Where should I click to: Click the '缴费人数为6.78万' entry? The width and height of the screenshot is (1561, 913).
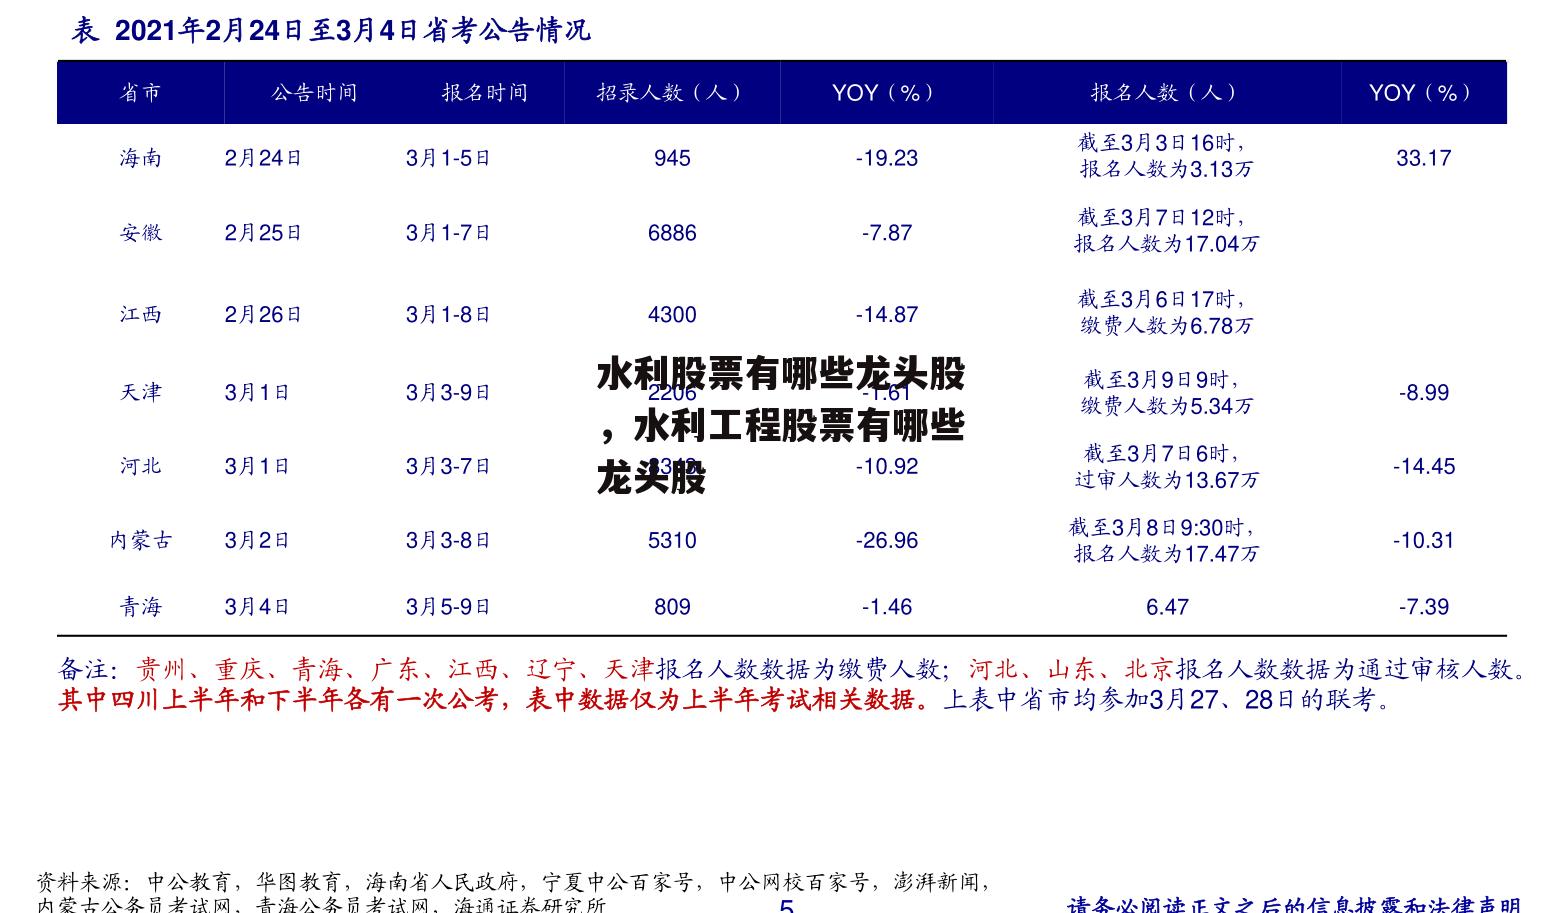click(1166, 326)
